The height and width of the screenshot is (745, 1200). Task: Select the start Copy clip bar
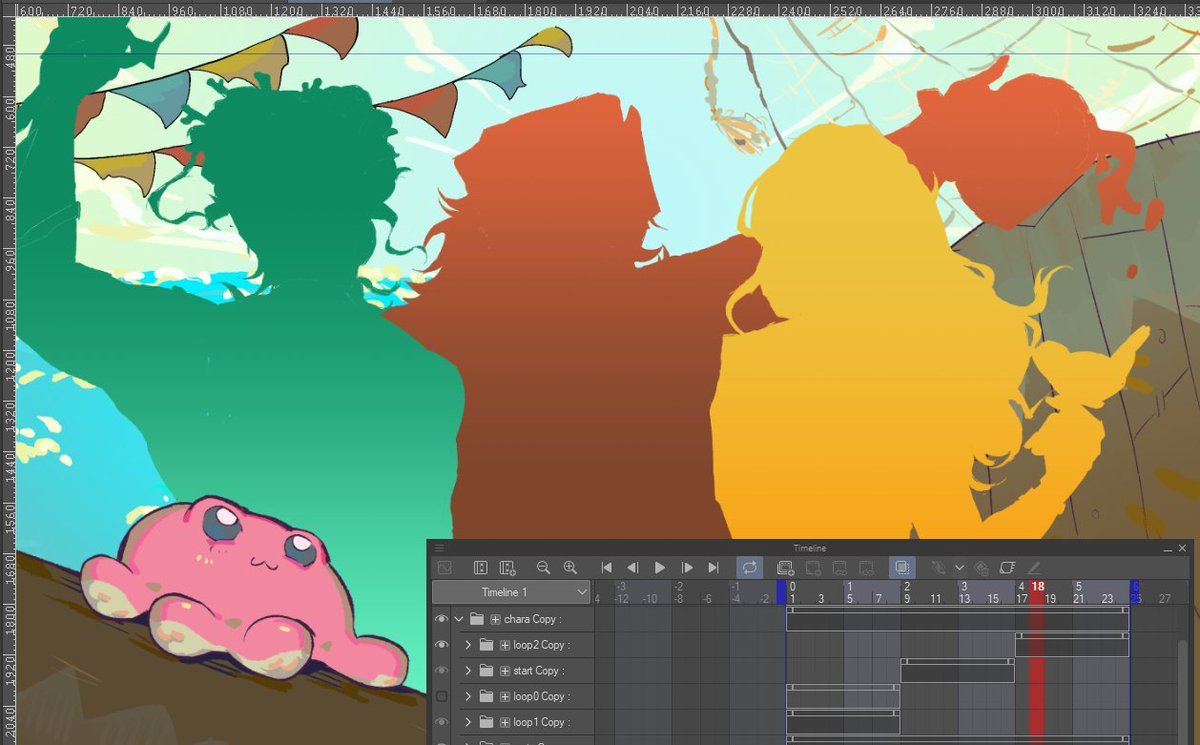[958, 670]
